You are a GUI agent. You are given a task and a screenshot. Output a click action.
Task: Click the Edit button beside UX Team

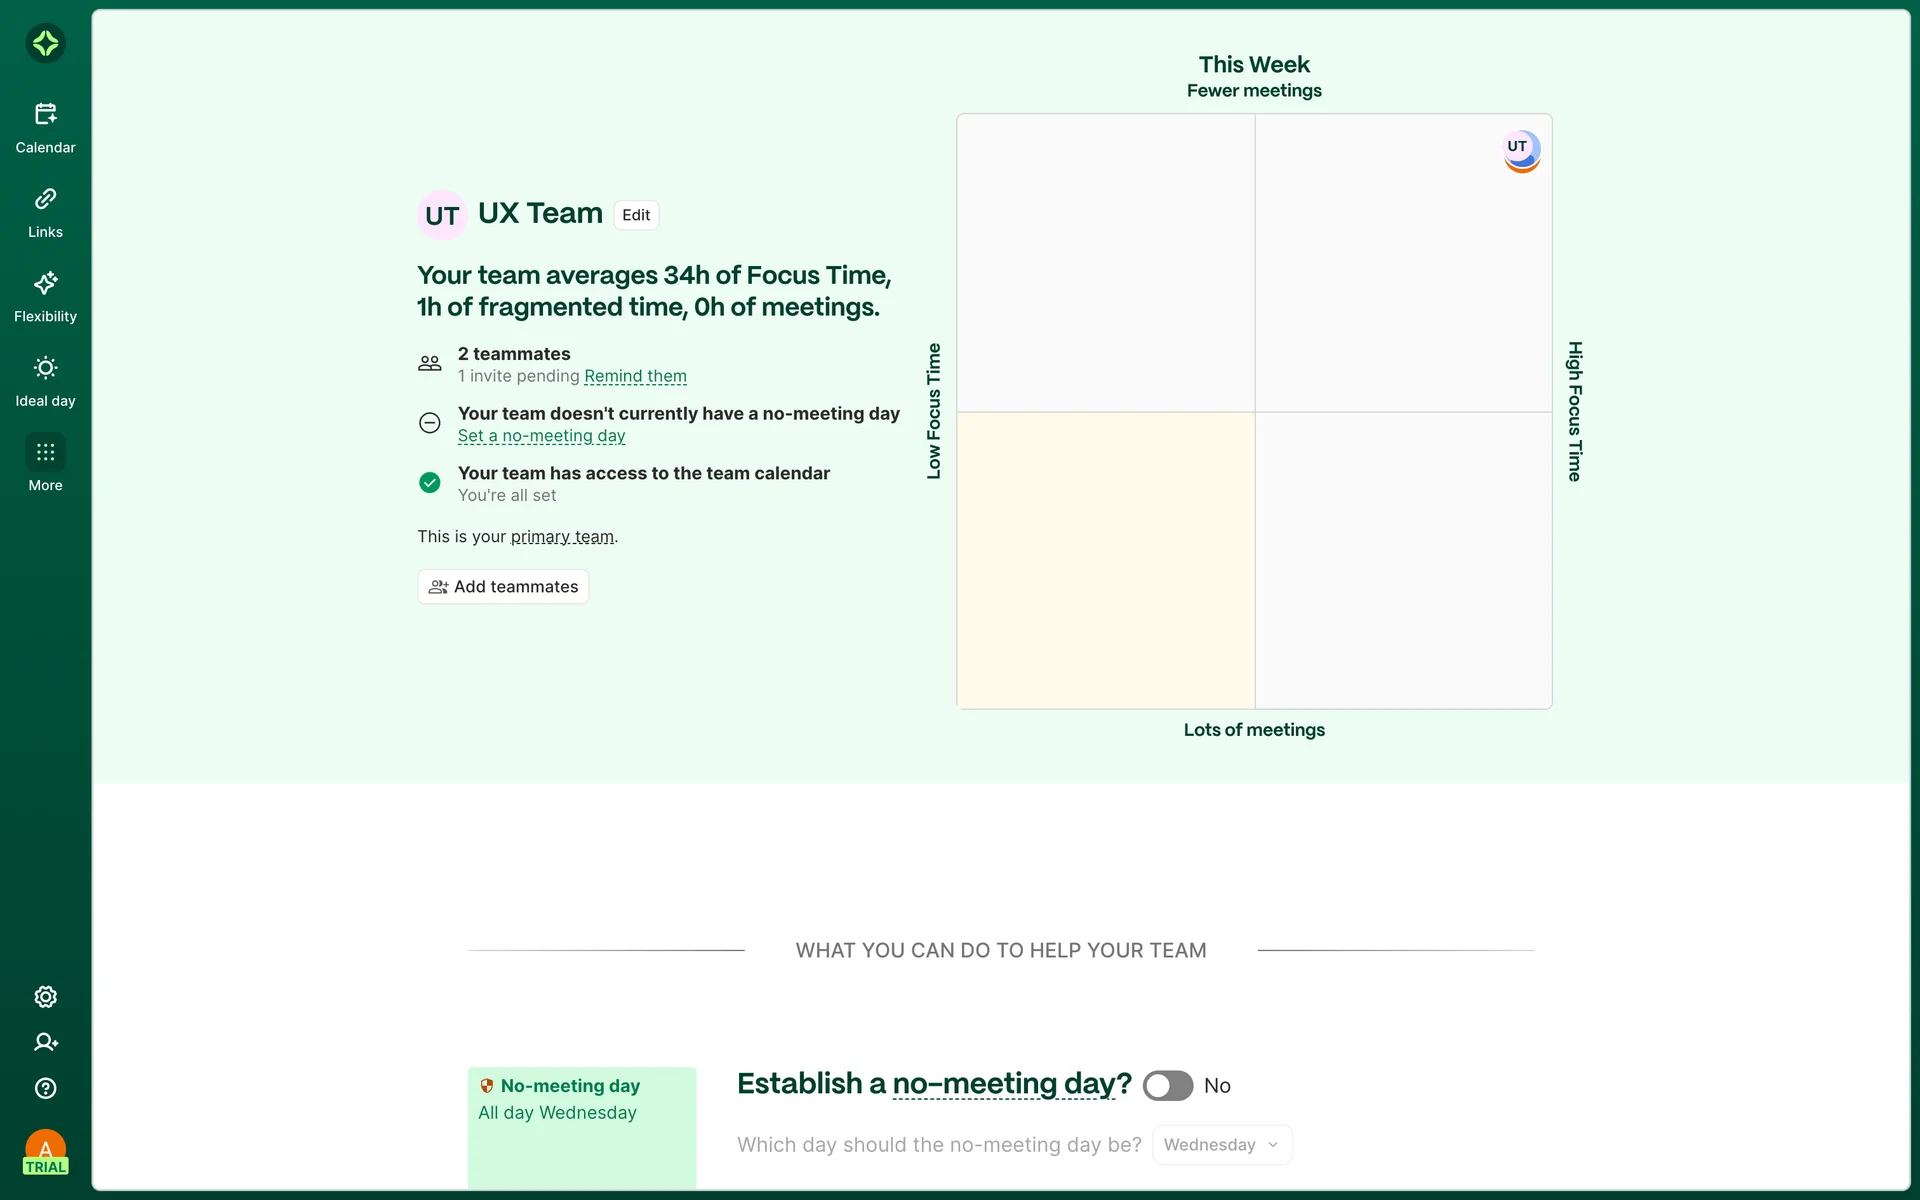[x=636, y=215]
